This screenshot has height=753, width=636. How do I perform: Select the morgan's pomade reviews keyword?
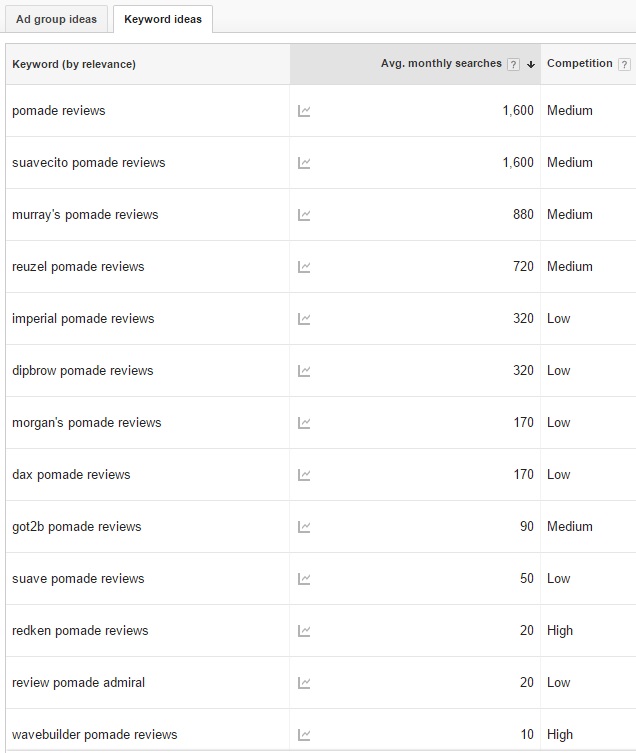tap(86, 423)
